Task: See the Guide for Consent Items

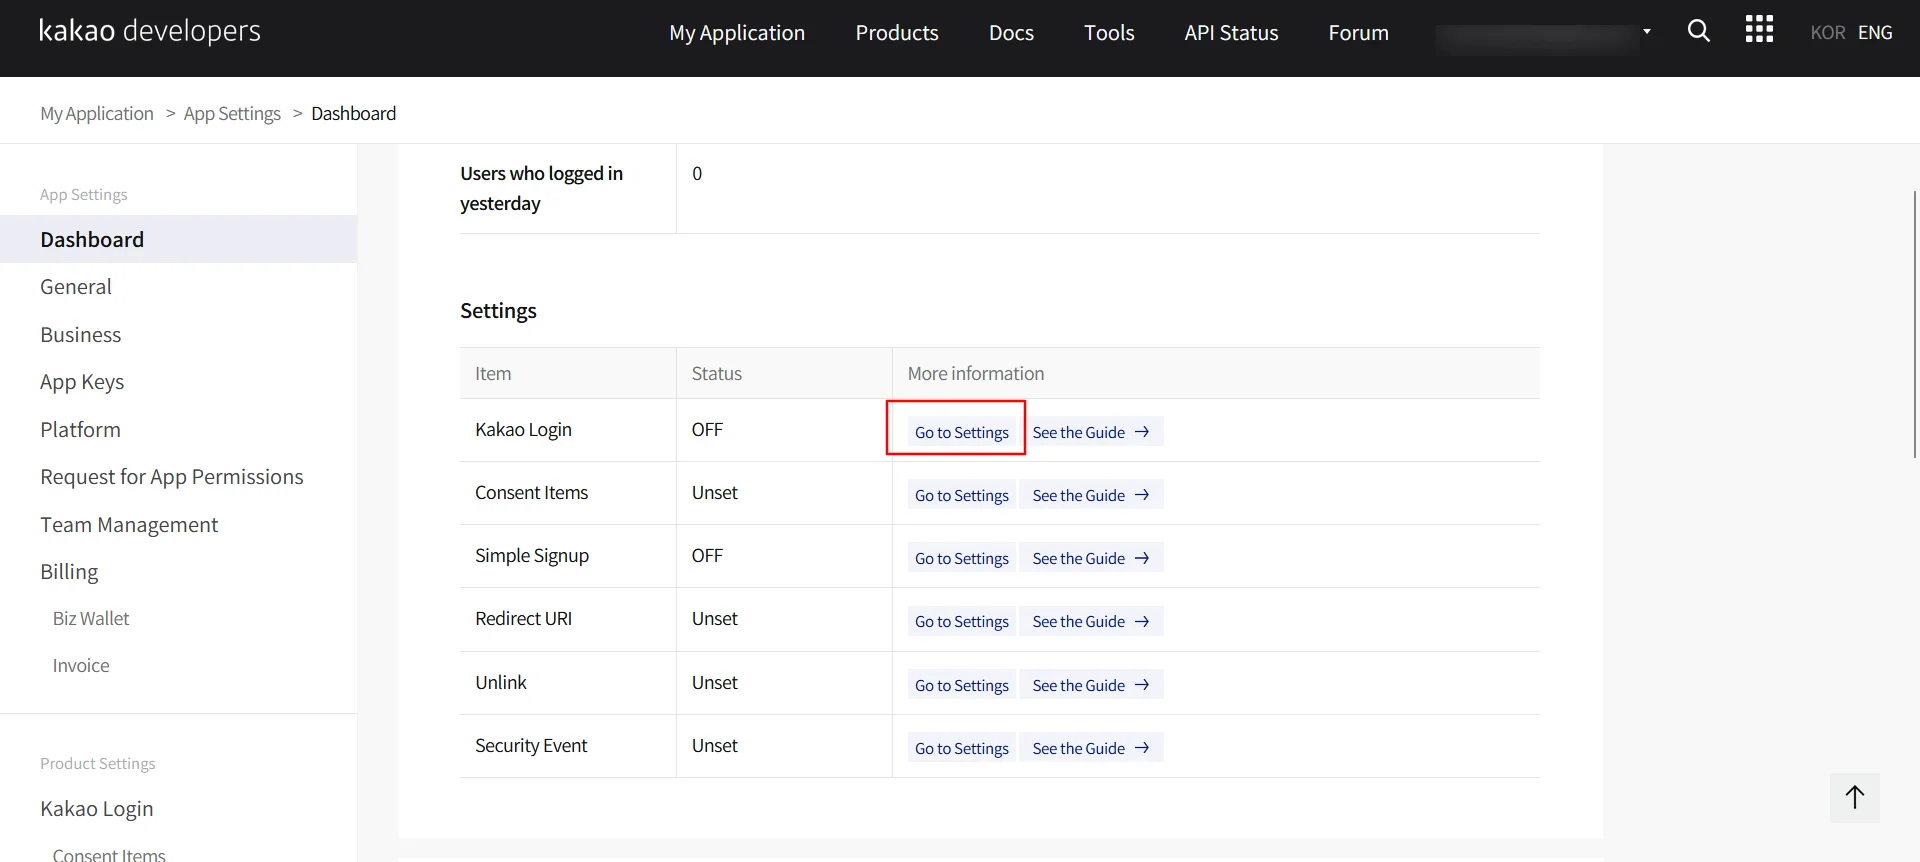Action: [1091, 495]
